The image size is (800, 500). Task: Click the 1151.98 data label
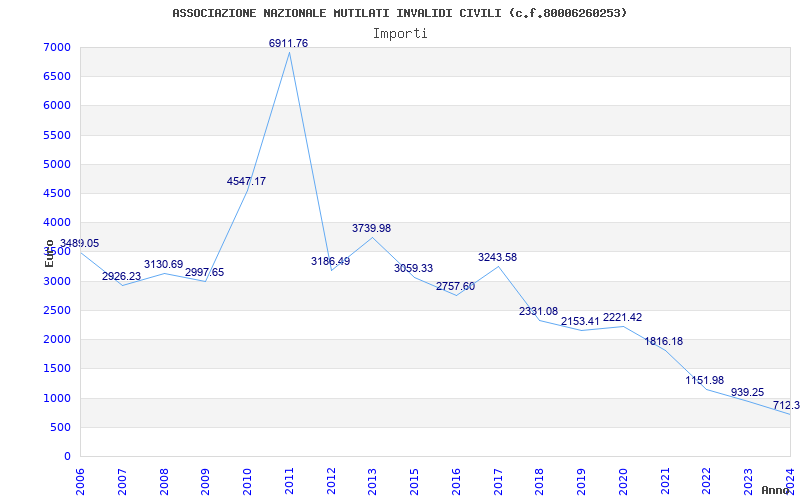[705, 380]
